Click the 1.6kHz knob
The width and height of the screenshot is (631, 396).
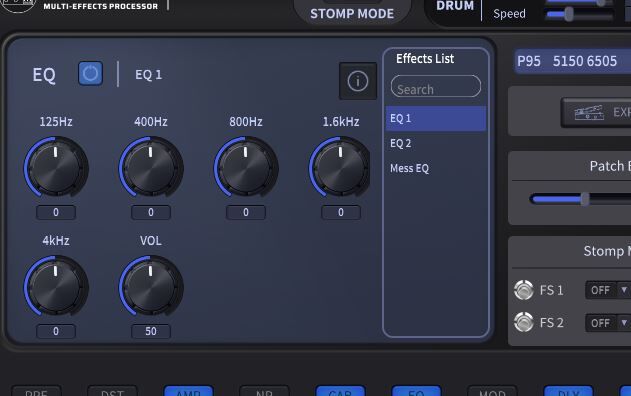[x=340, y=167]
